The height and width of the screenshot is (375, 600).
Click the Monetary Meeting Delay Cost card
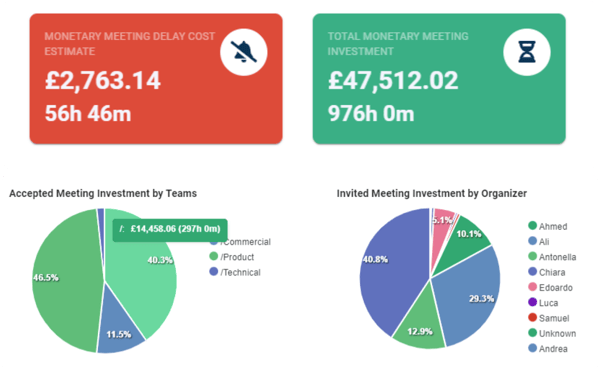pyautogui.click(x=156, y=79)
